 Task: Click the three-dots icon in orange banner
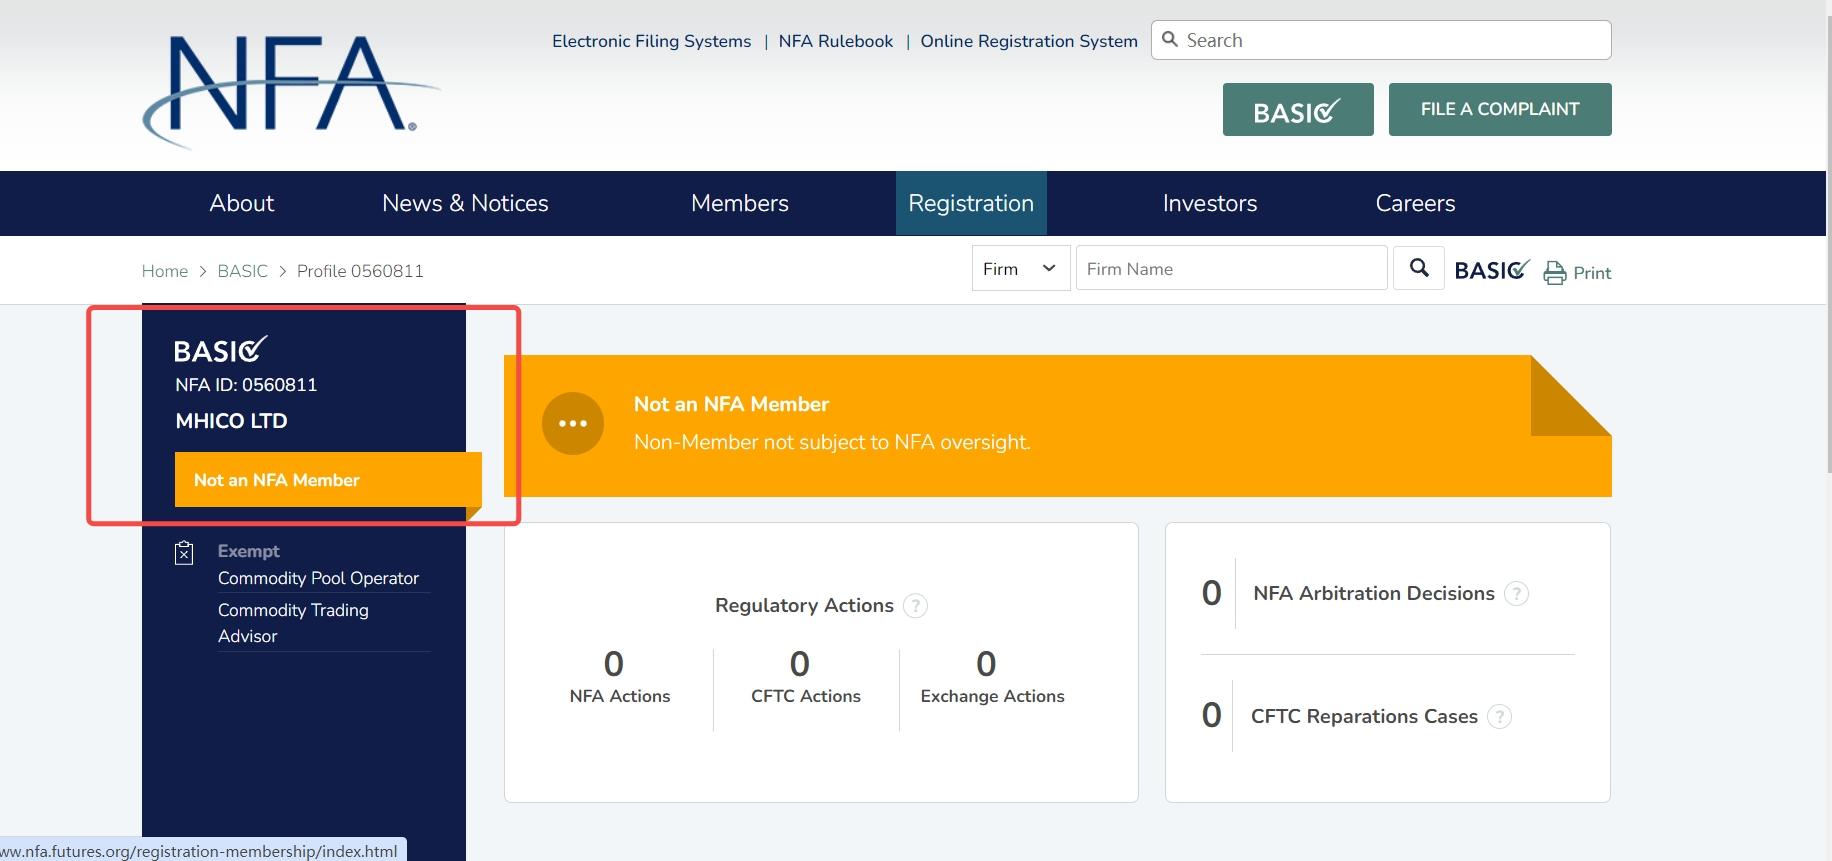tap(573, 423)
